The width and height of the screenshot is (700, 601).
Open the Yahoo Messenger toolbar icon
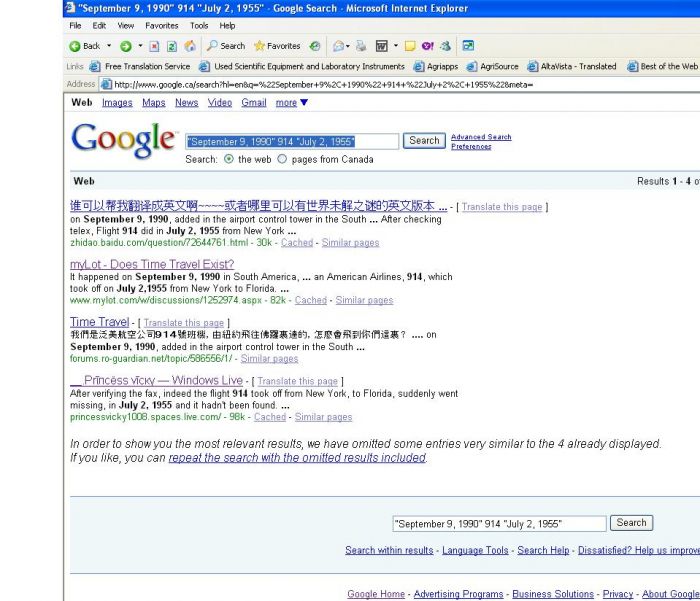click(x=428, y=46)
